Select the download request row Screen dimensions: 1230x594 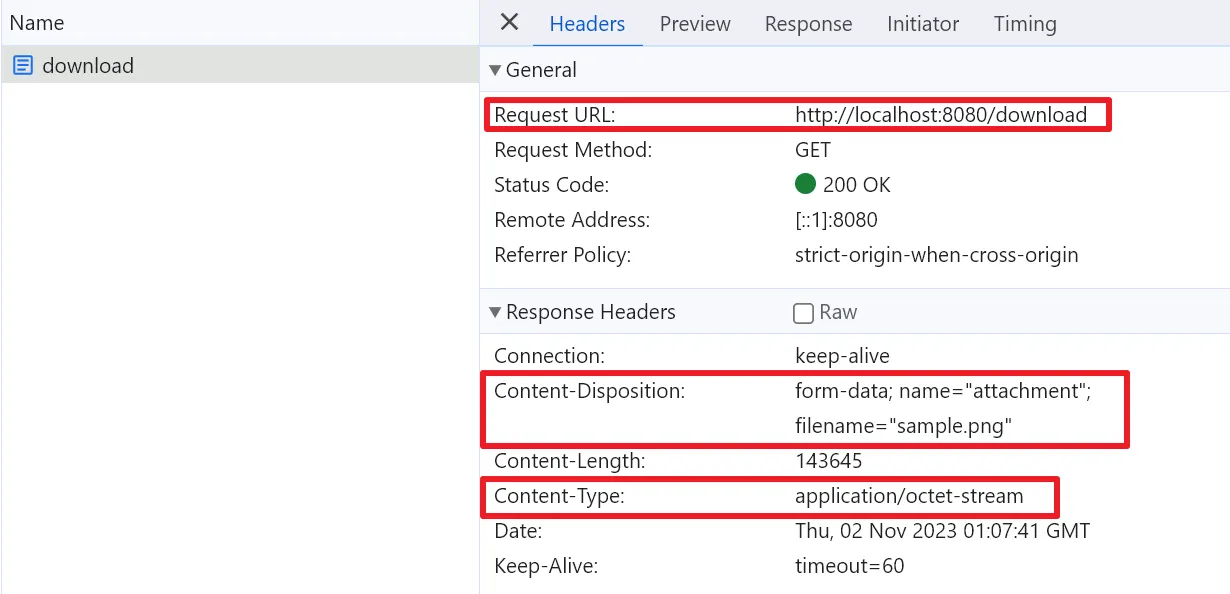point(88,66)
